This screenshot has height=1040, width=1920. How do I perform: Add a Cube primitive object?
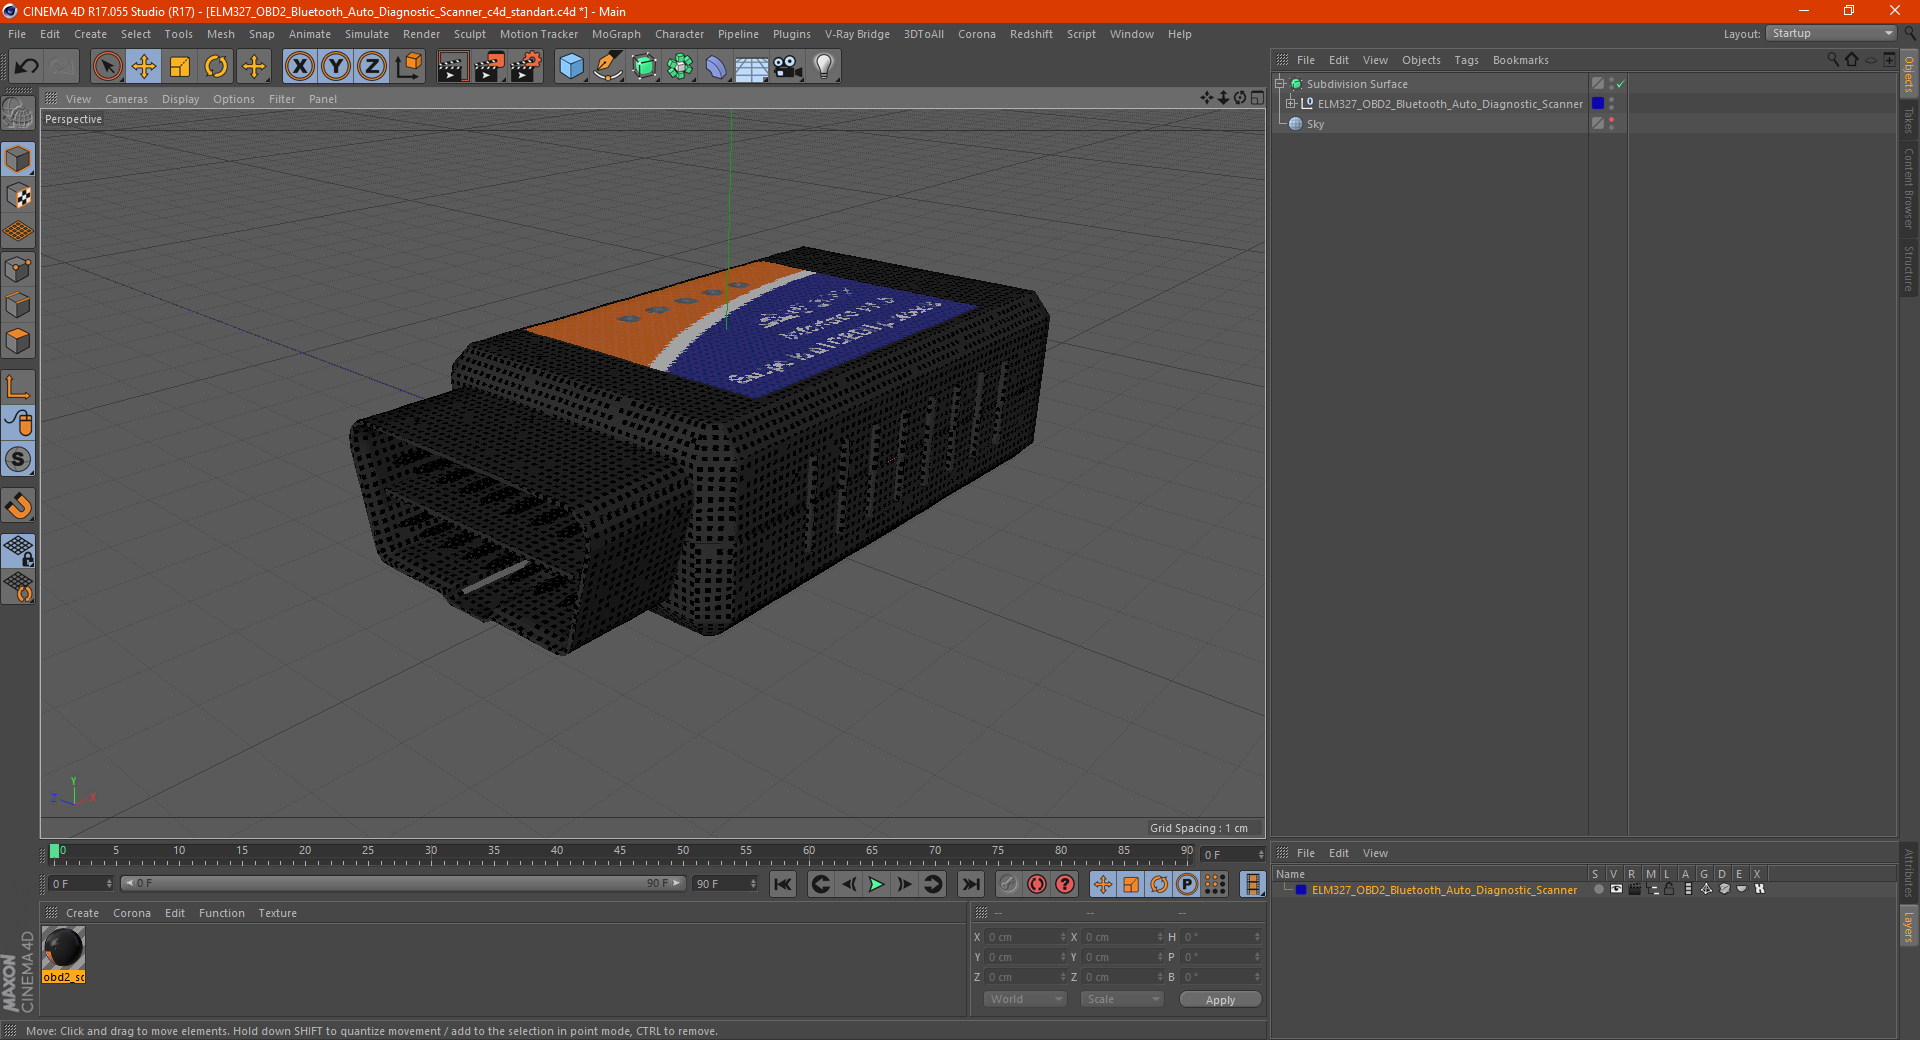click(571, 67)
